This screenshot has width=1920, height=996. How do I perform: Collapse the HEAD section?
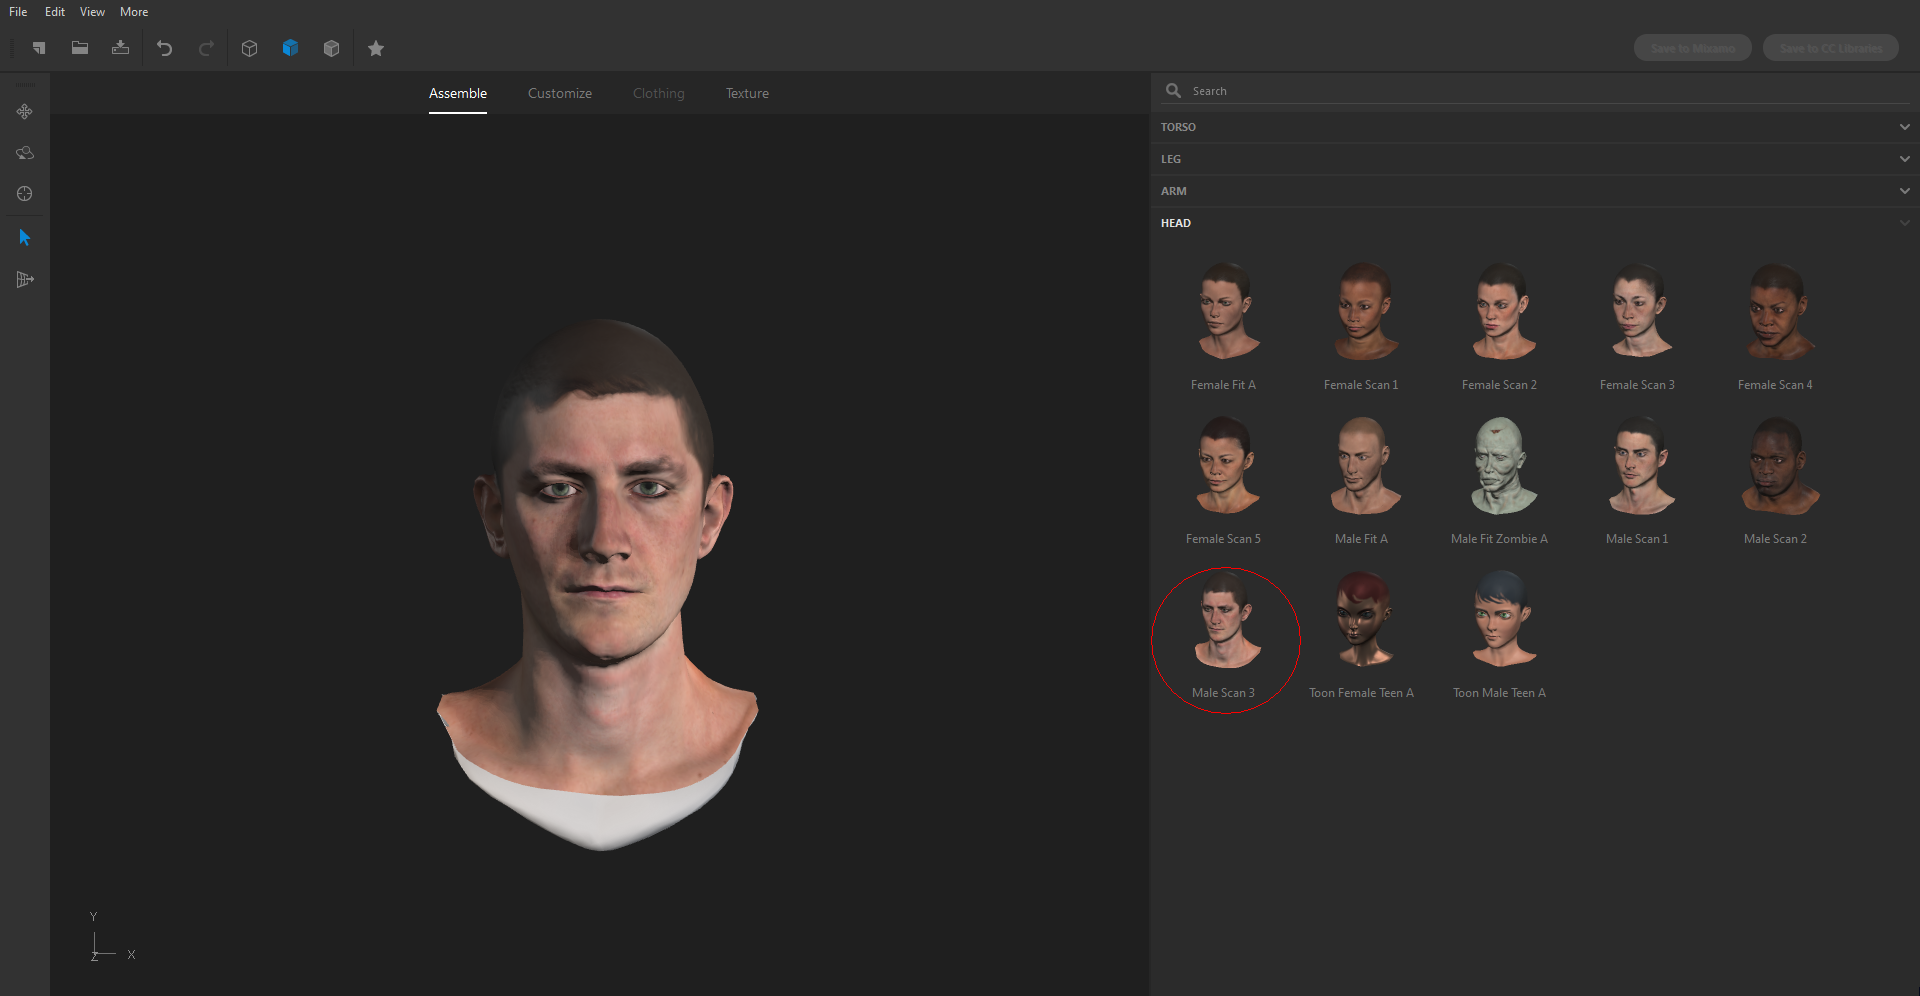click(1905, 222)
